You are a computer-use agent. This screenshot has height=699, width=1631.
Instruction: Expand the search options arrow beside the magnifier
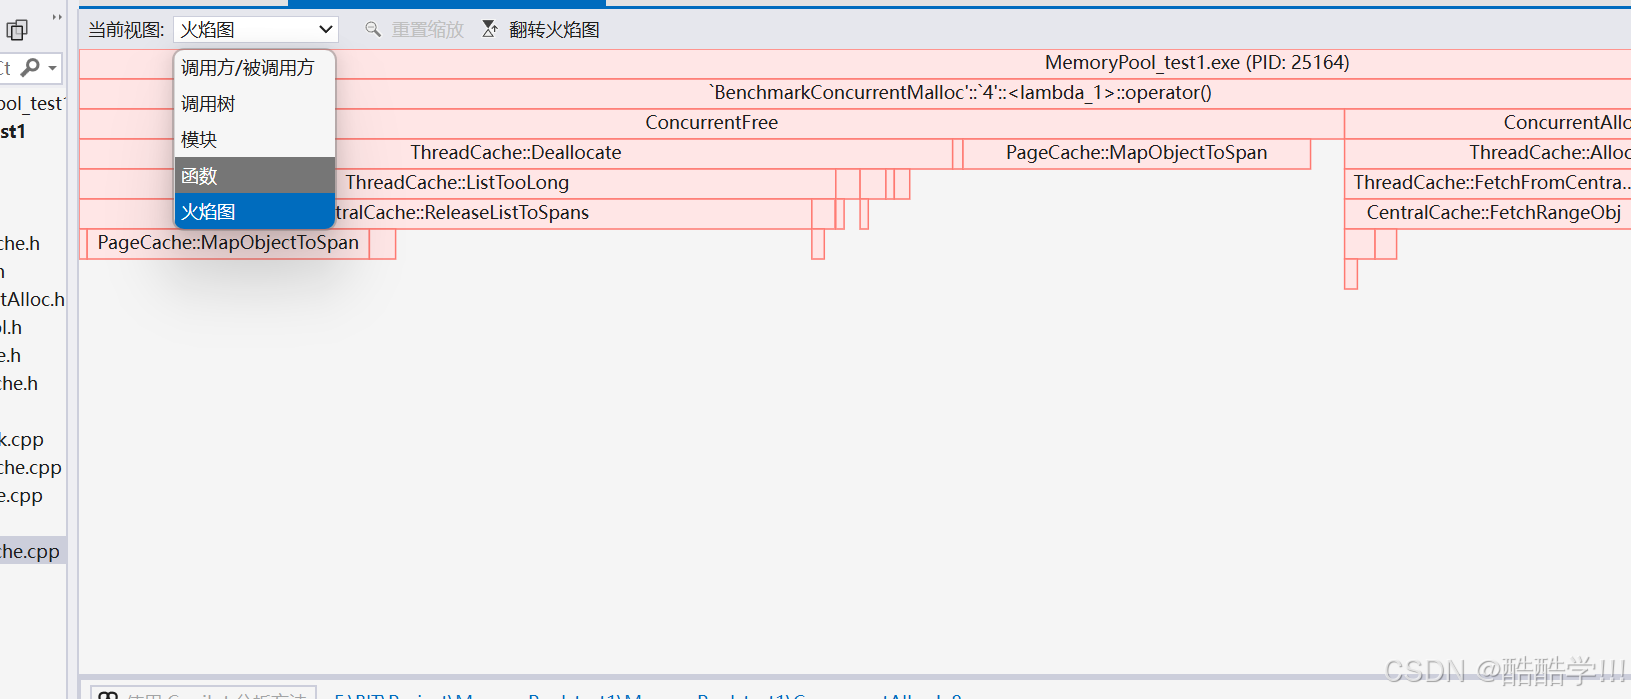[53, 68]
